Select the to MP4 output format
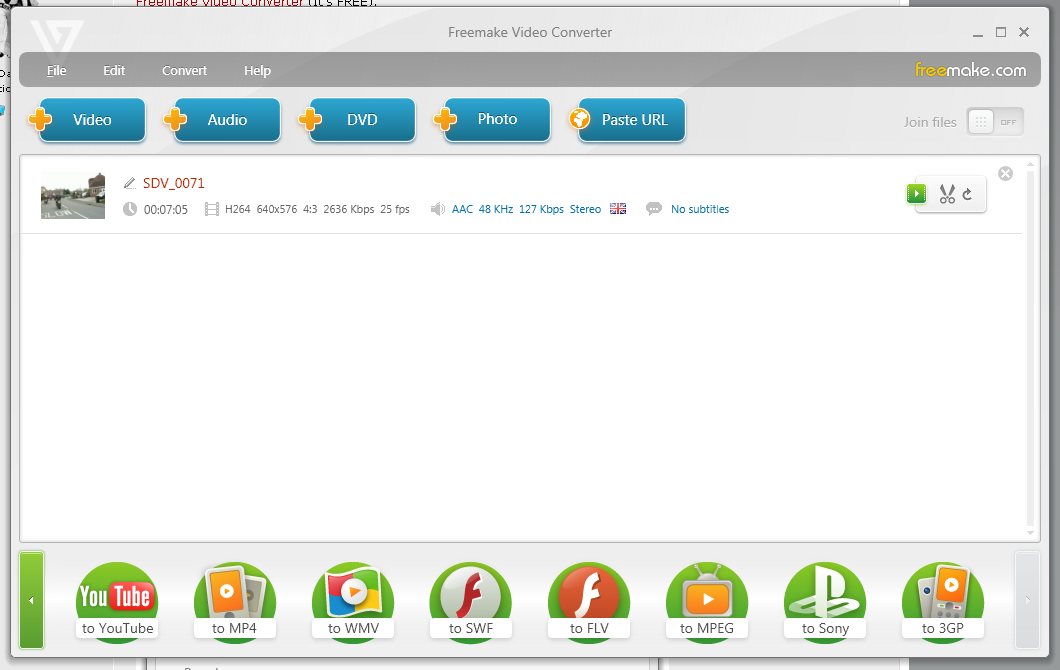 coord(235,601)
